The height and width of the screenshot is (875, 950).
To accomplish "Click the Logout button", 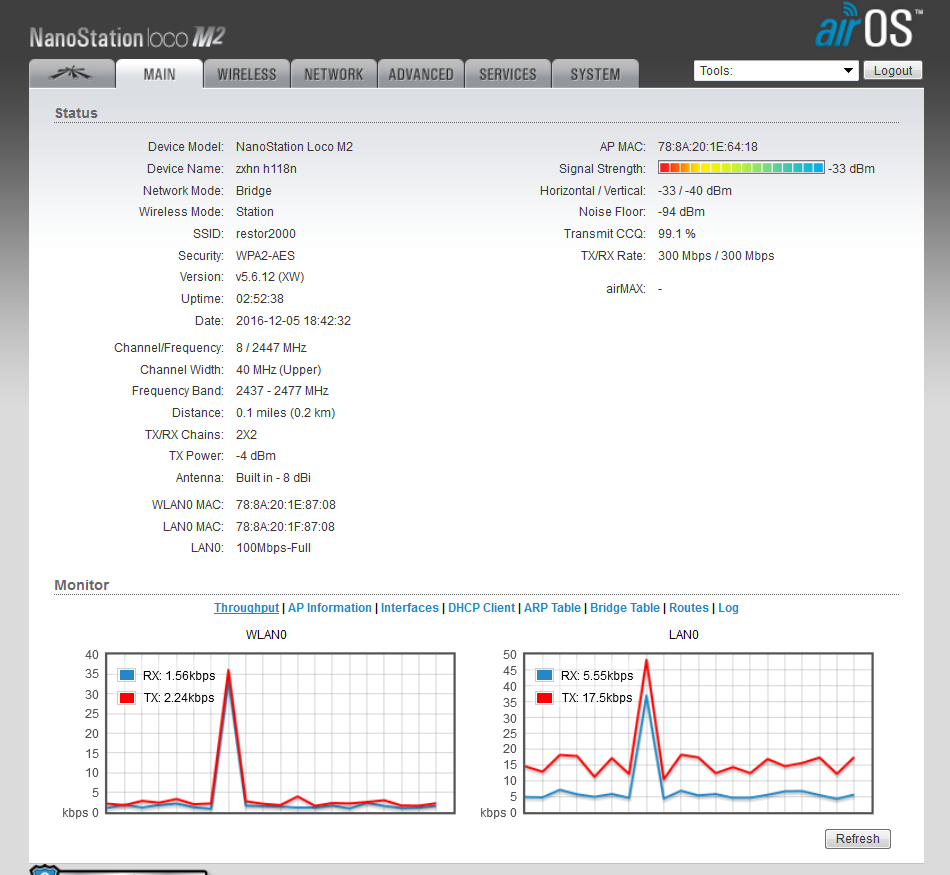I will pyautogui.click(x=892, y=71).
